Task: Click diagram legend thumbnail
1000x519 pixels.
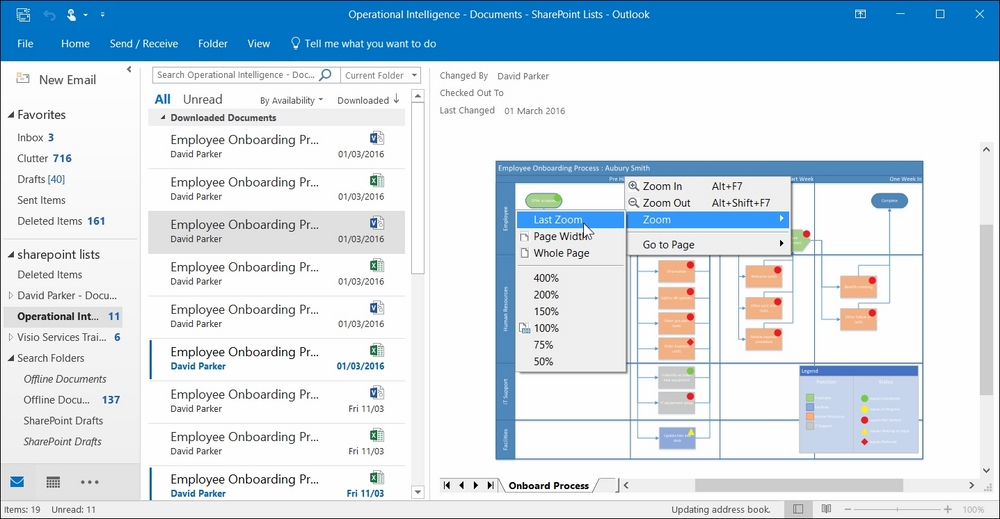Action: 858,409
